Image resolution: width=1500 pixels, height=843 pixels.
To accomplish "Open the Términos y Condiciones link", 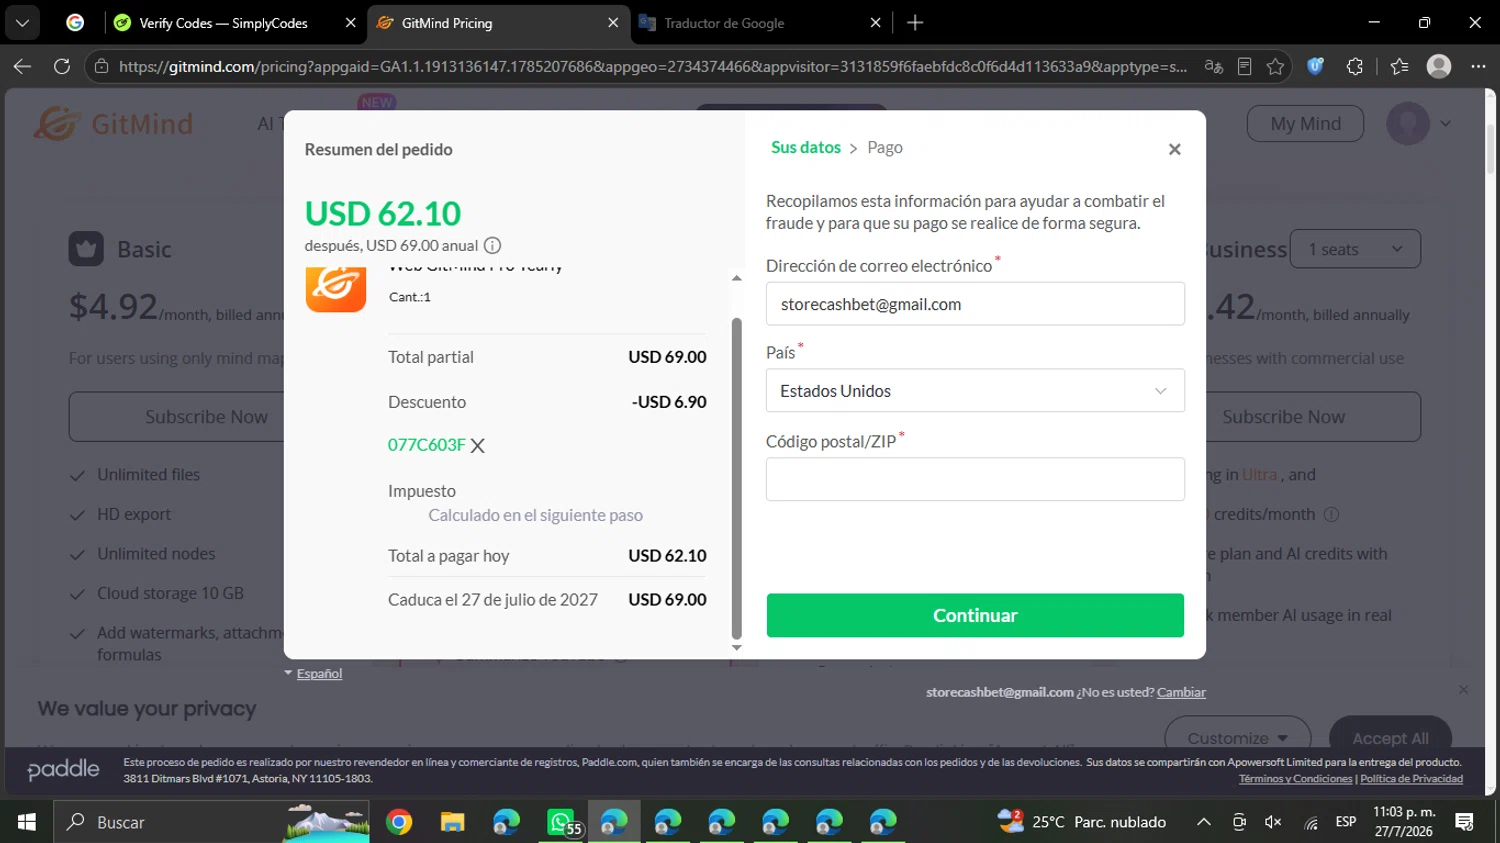I will pos(1295,779).
